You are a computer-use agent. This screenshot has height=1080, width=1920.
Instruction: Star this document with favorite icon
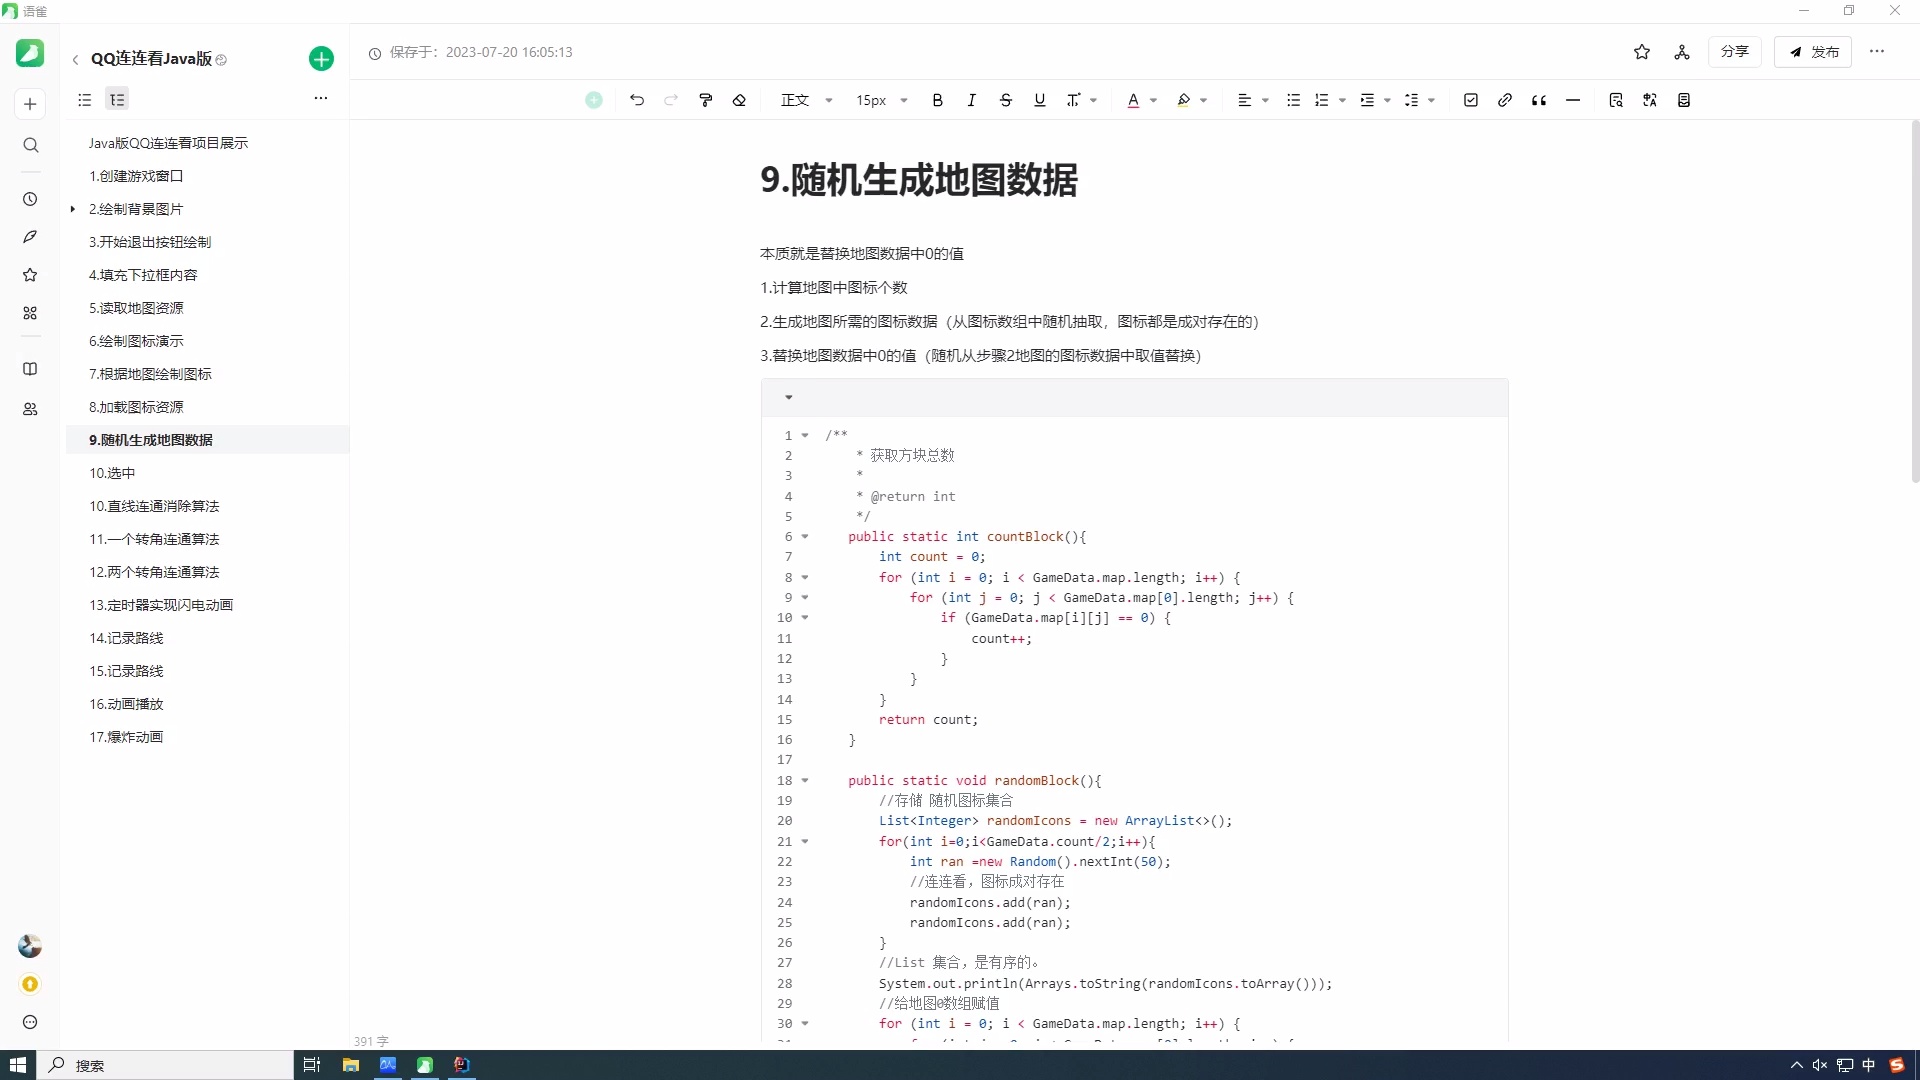pyautogui.click(x=1641, y=52)
